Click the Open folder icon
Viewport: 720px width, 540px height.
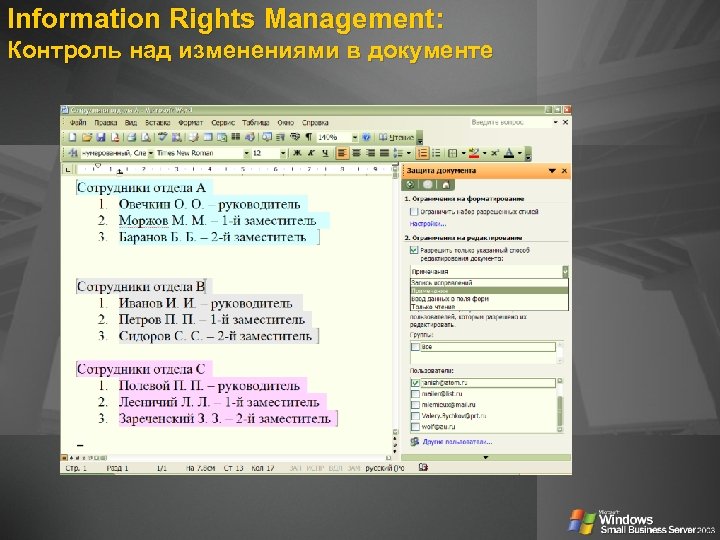coord(86,137)
